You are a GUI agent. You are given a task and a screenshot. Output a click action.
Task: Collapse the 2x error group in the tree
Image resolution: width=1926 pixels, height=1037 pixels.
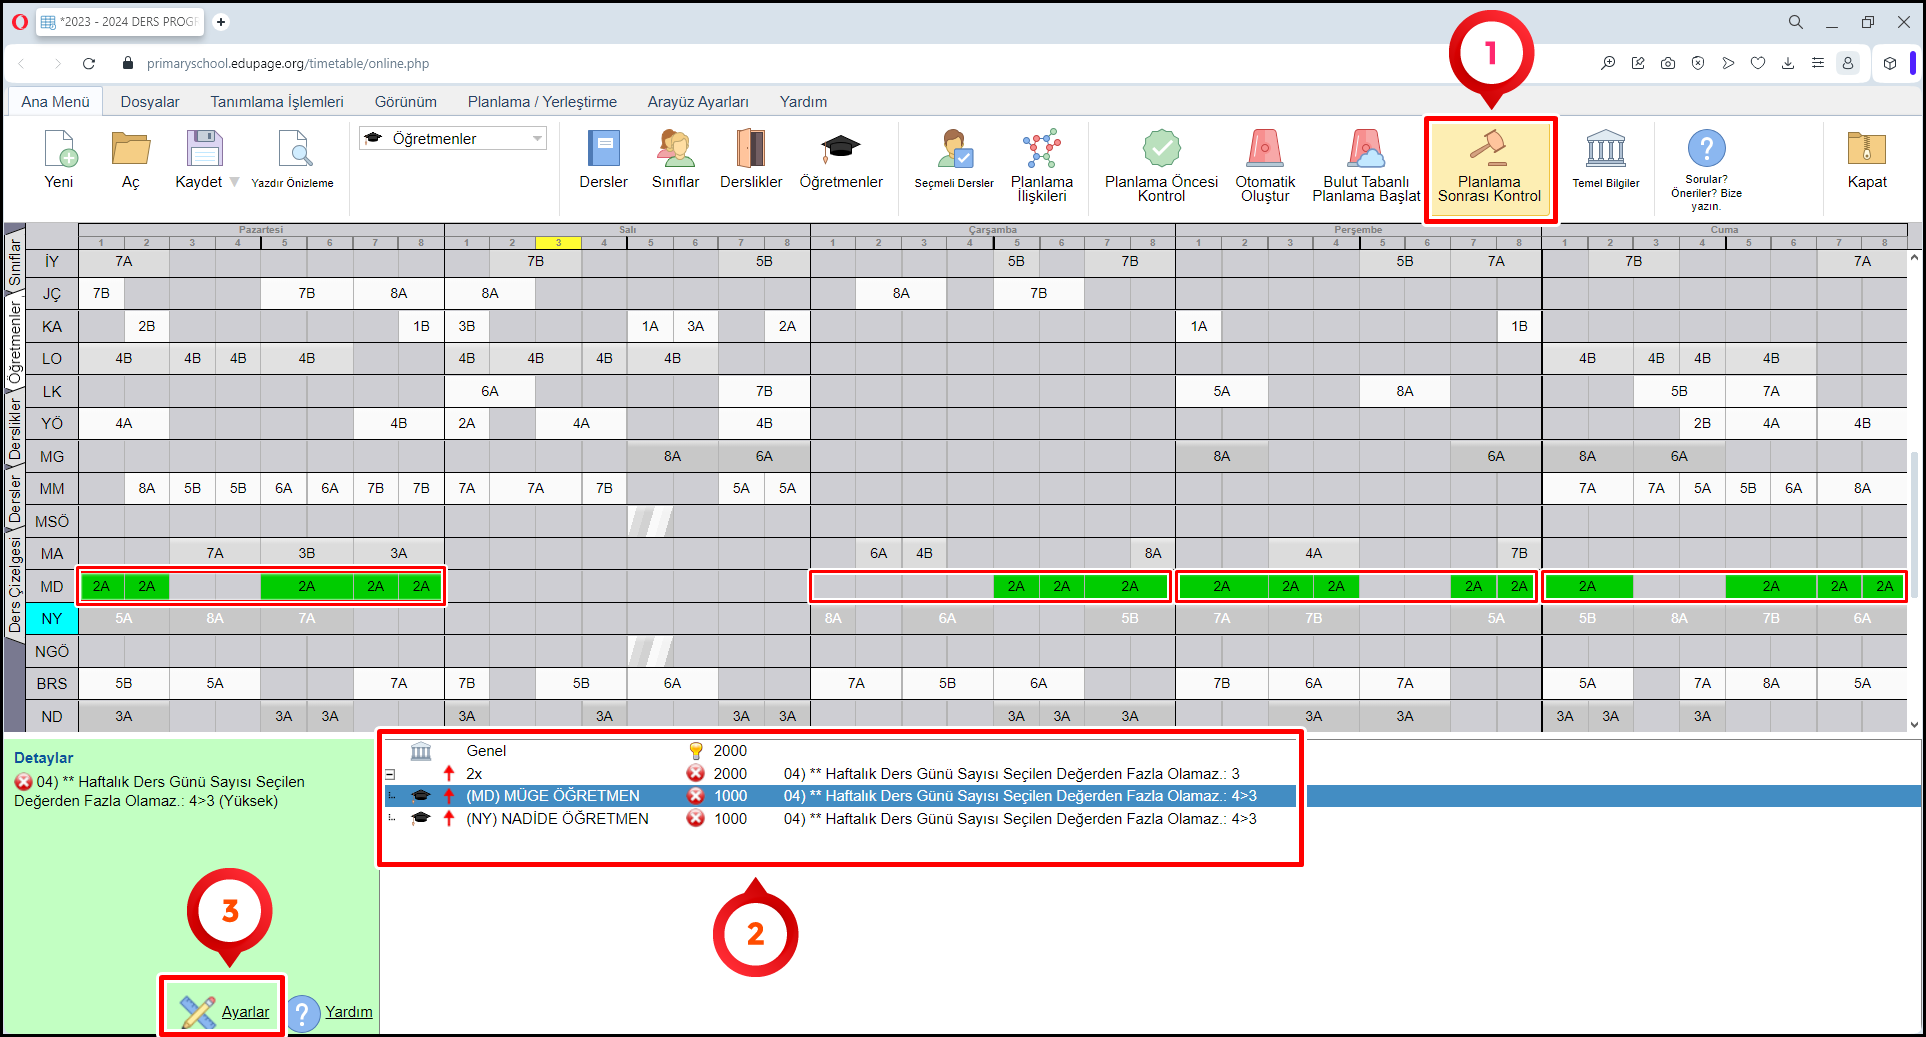390,774
